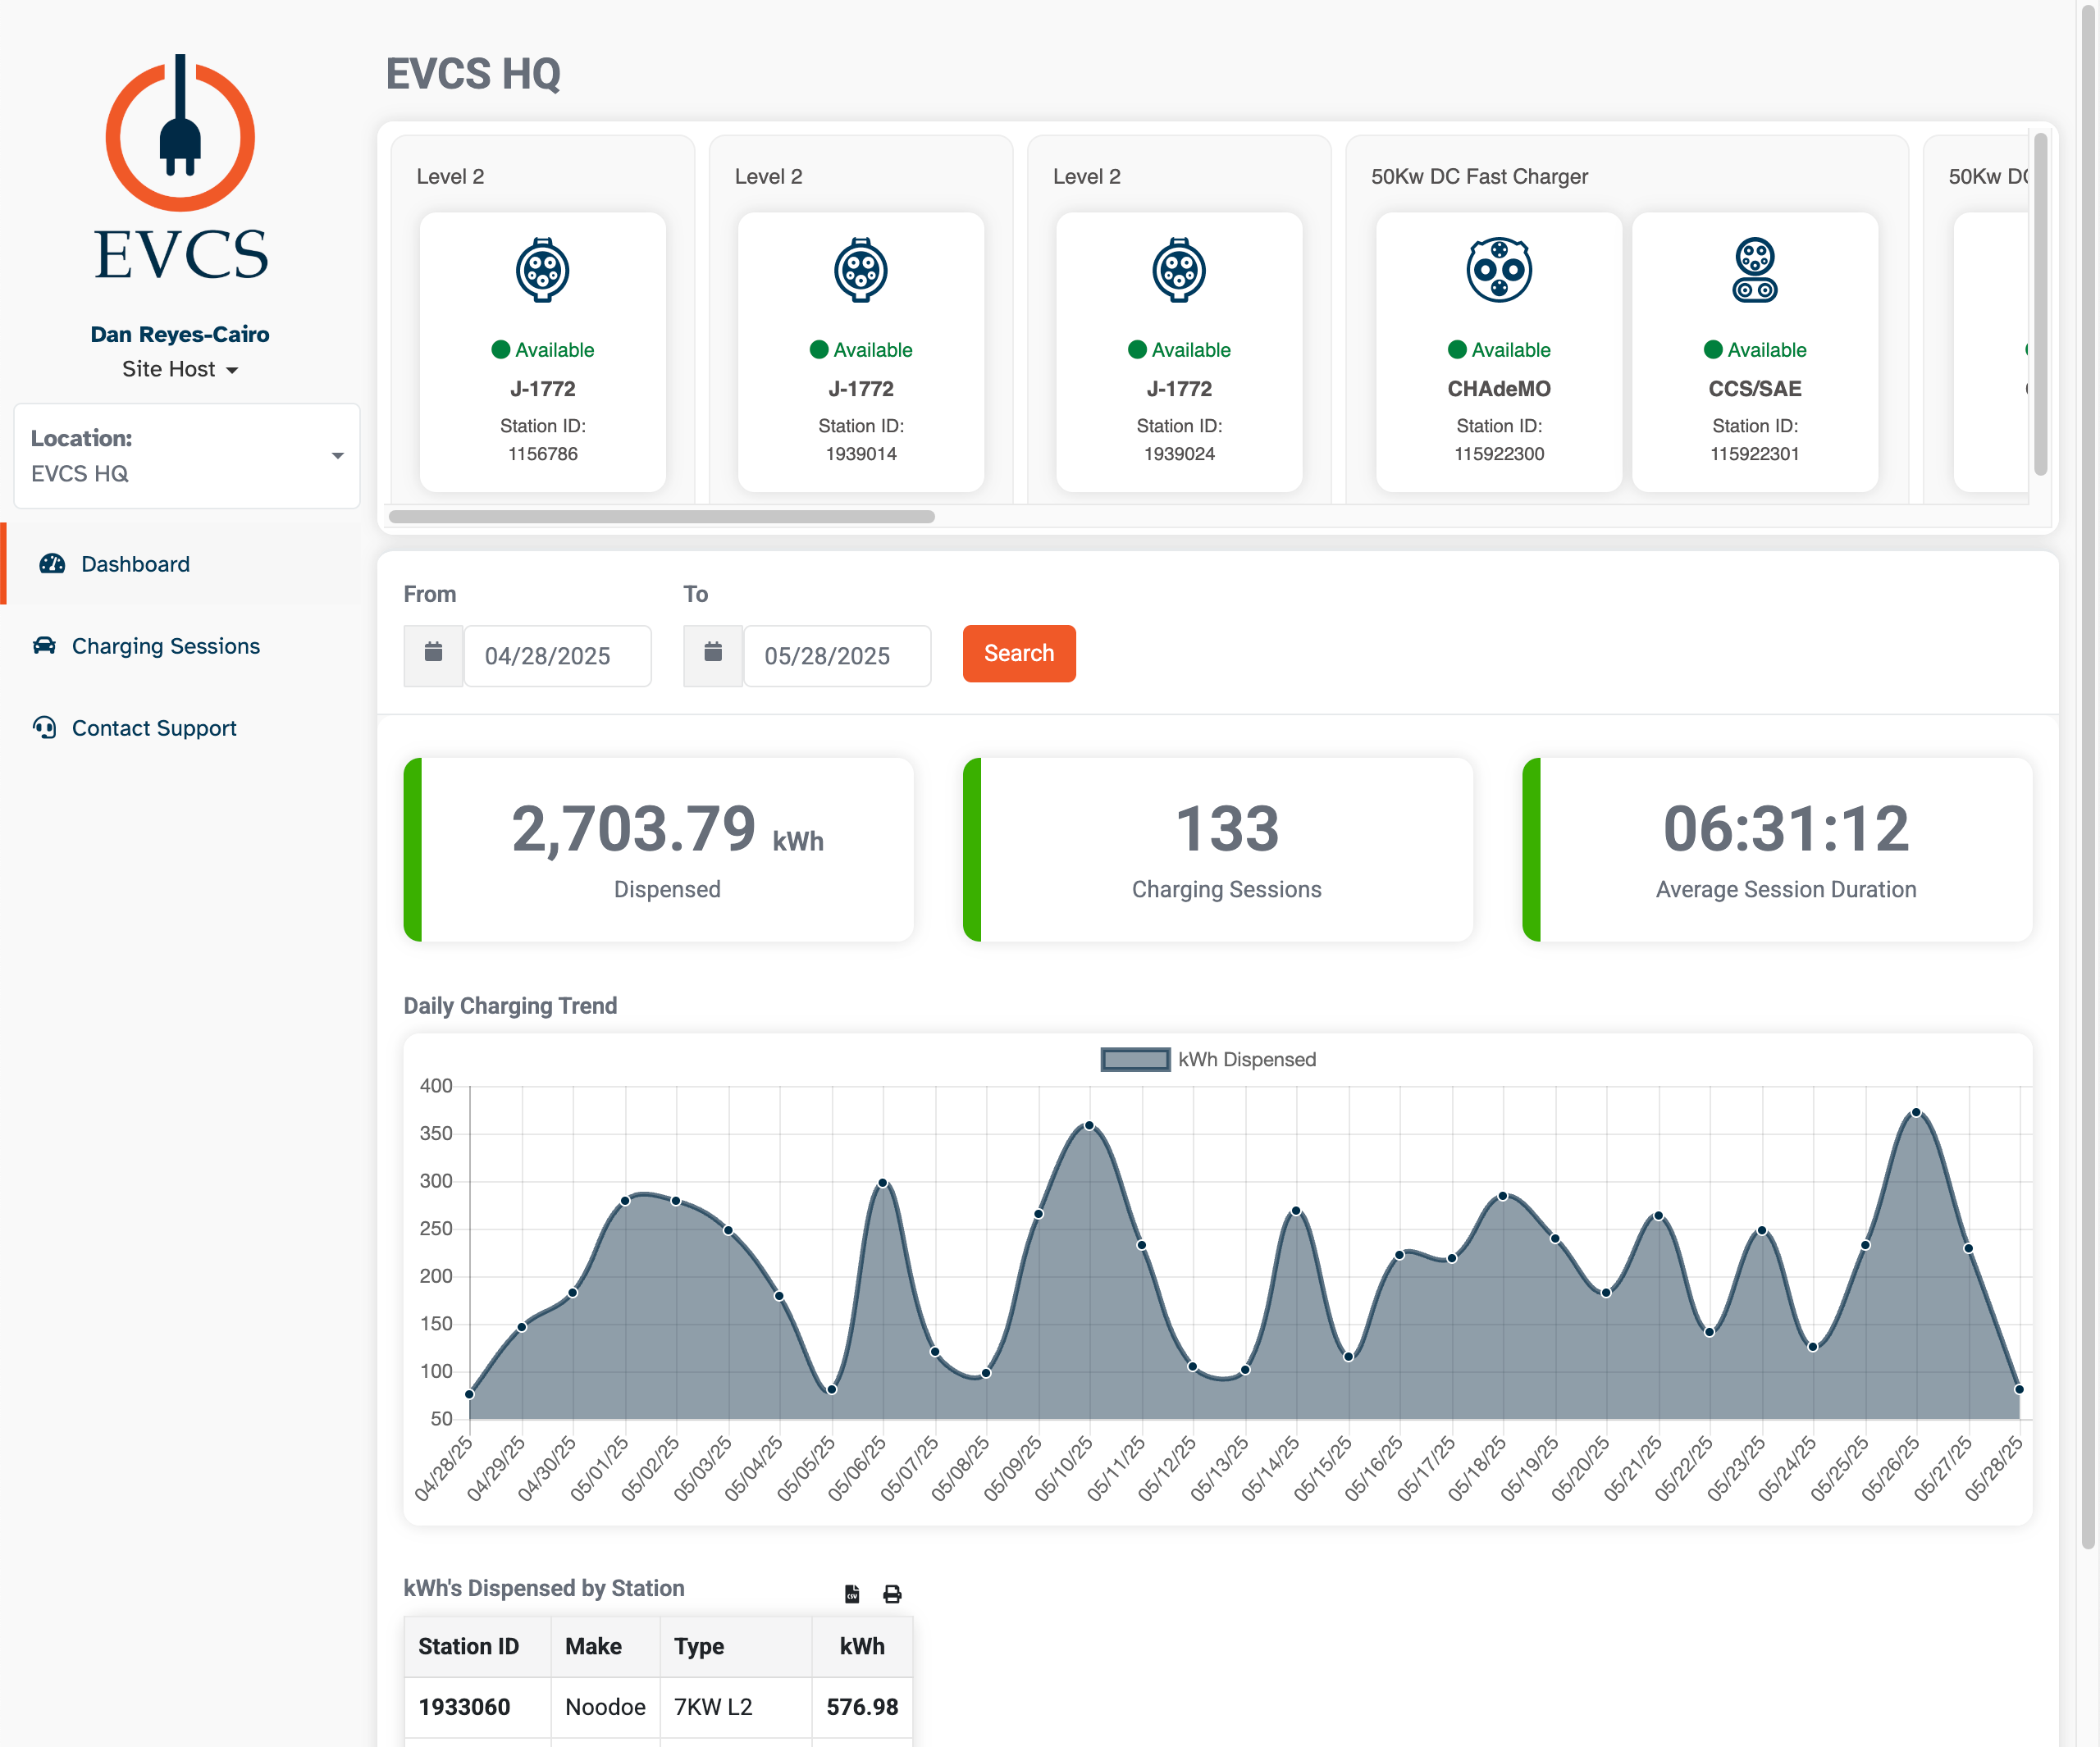Open the Dashboard menu item
The image size is (2100, 1747).
[x=135, y=564]
